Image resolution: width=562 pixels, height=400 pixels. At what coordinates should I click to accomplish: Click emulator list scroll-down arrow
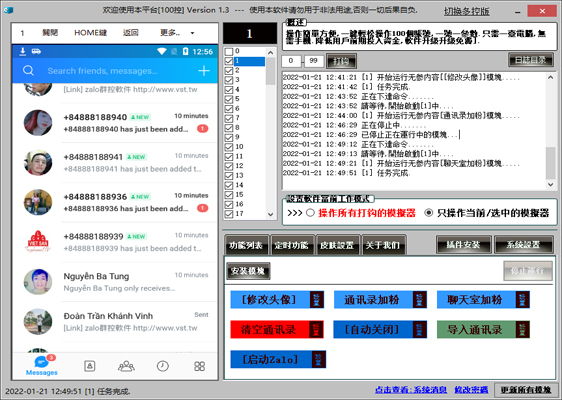pos(271,214)
